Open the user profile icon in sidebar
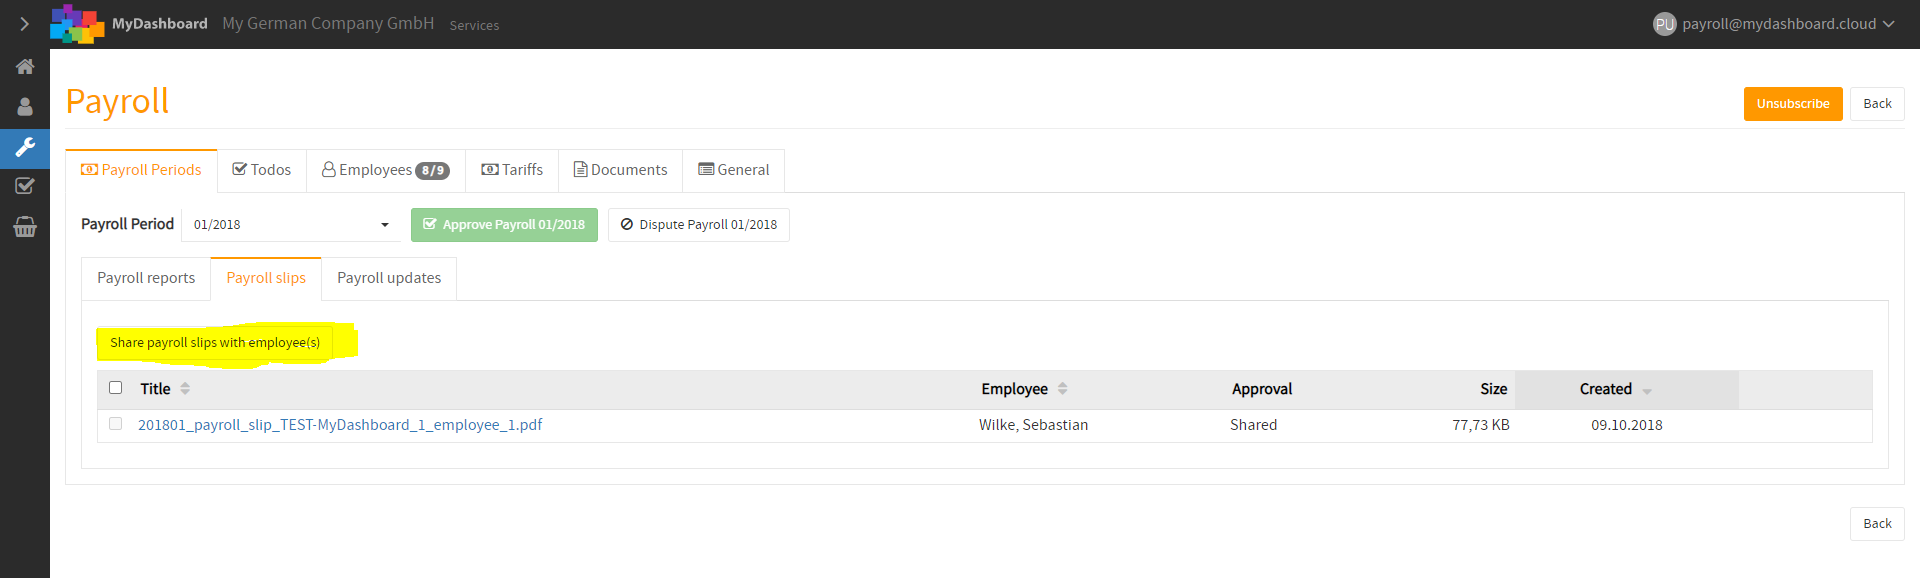 (25, 107)
